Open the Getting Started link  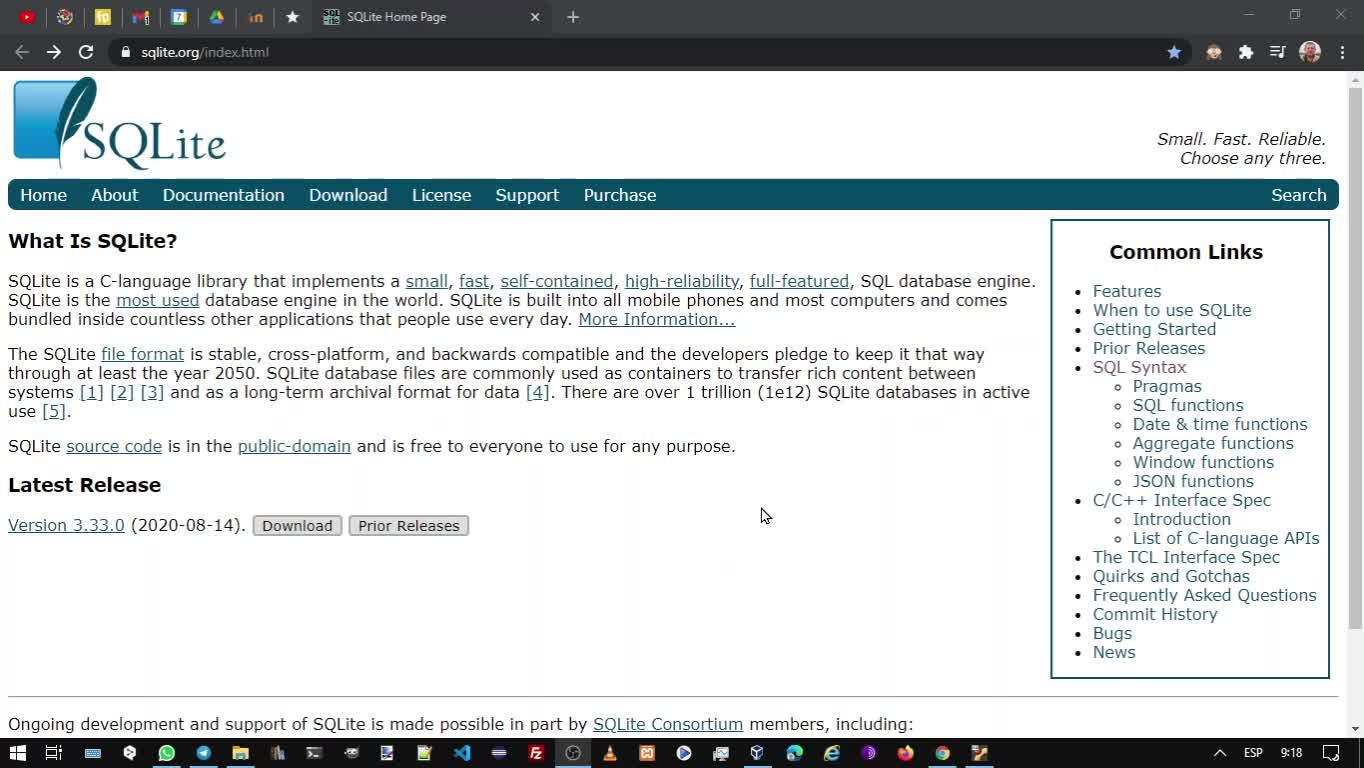click(x=1155, y=329)
